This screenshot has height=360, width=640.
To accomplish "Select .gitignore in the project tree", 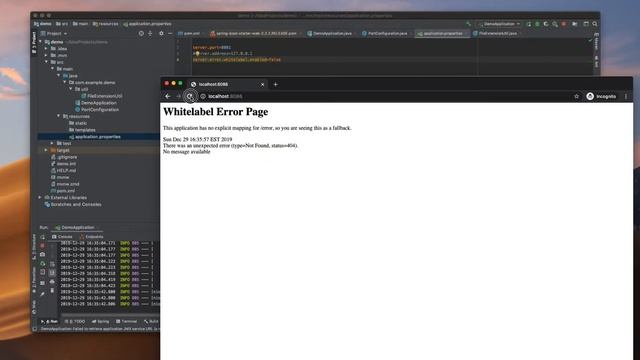I will pyautogui.click(x=67, y=157).
